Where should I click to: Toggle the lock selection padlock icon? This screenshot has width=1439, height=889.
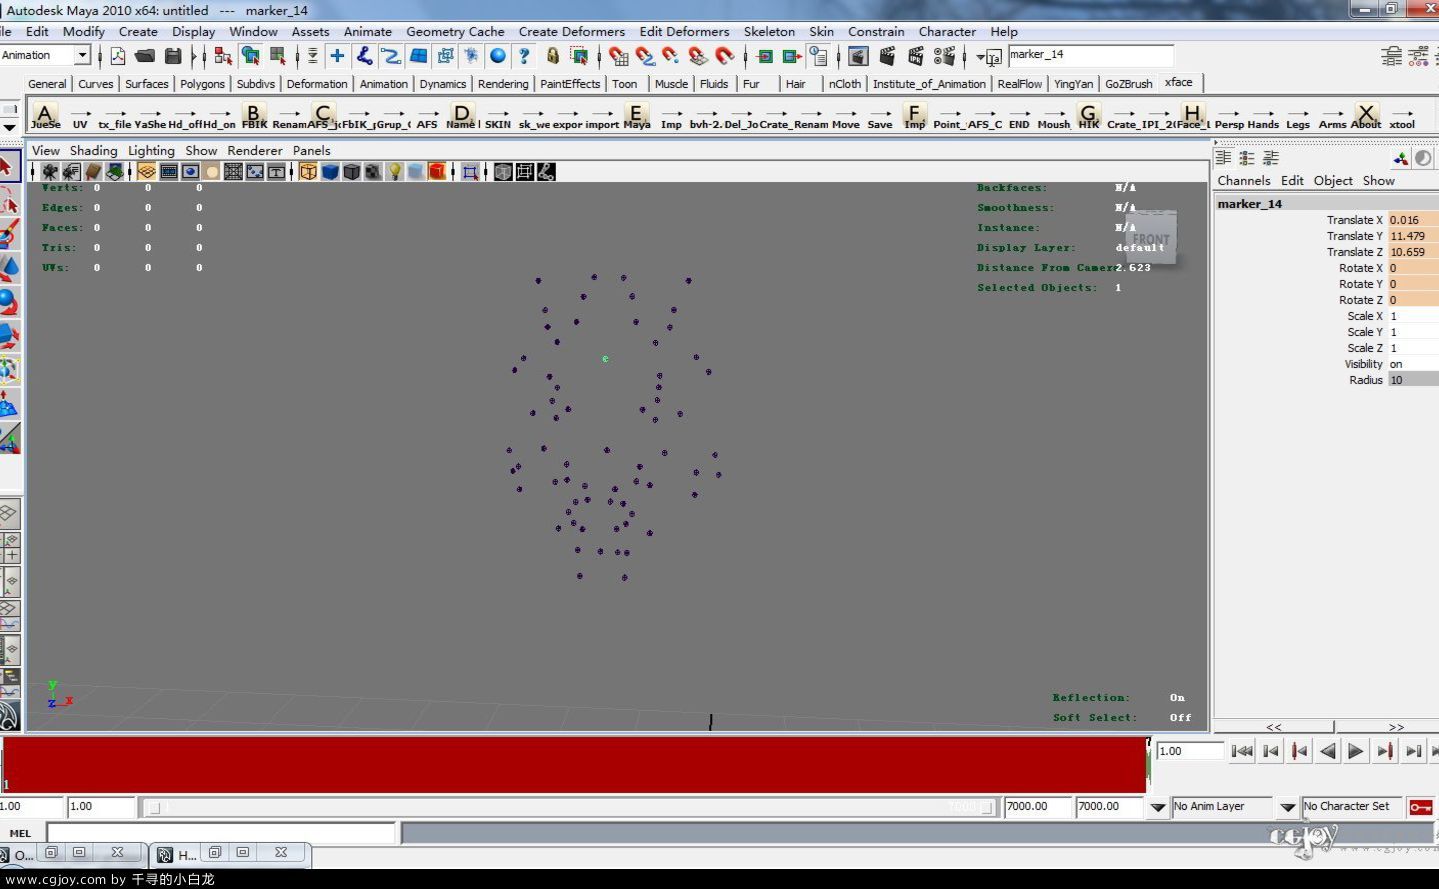(x=552, y=56)
